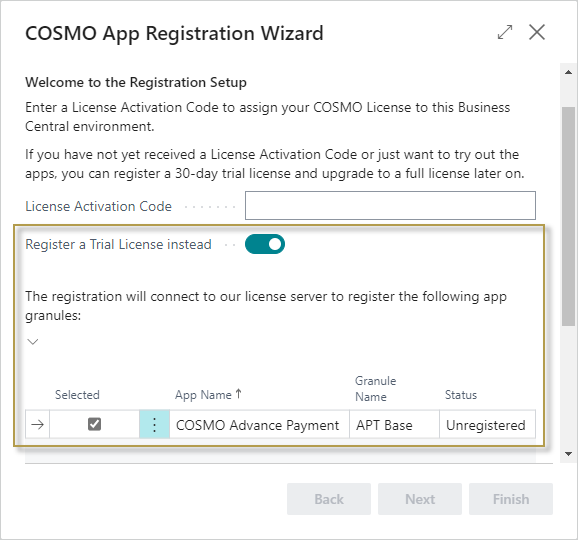Select the COSMO Advance Payment cell

(x=259, y=425)
